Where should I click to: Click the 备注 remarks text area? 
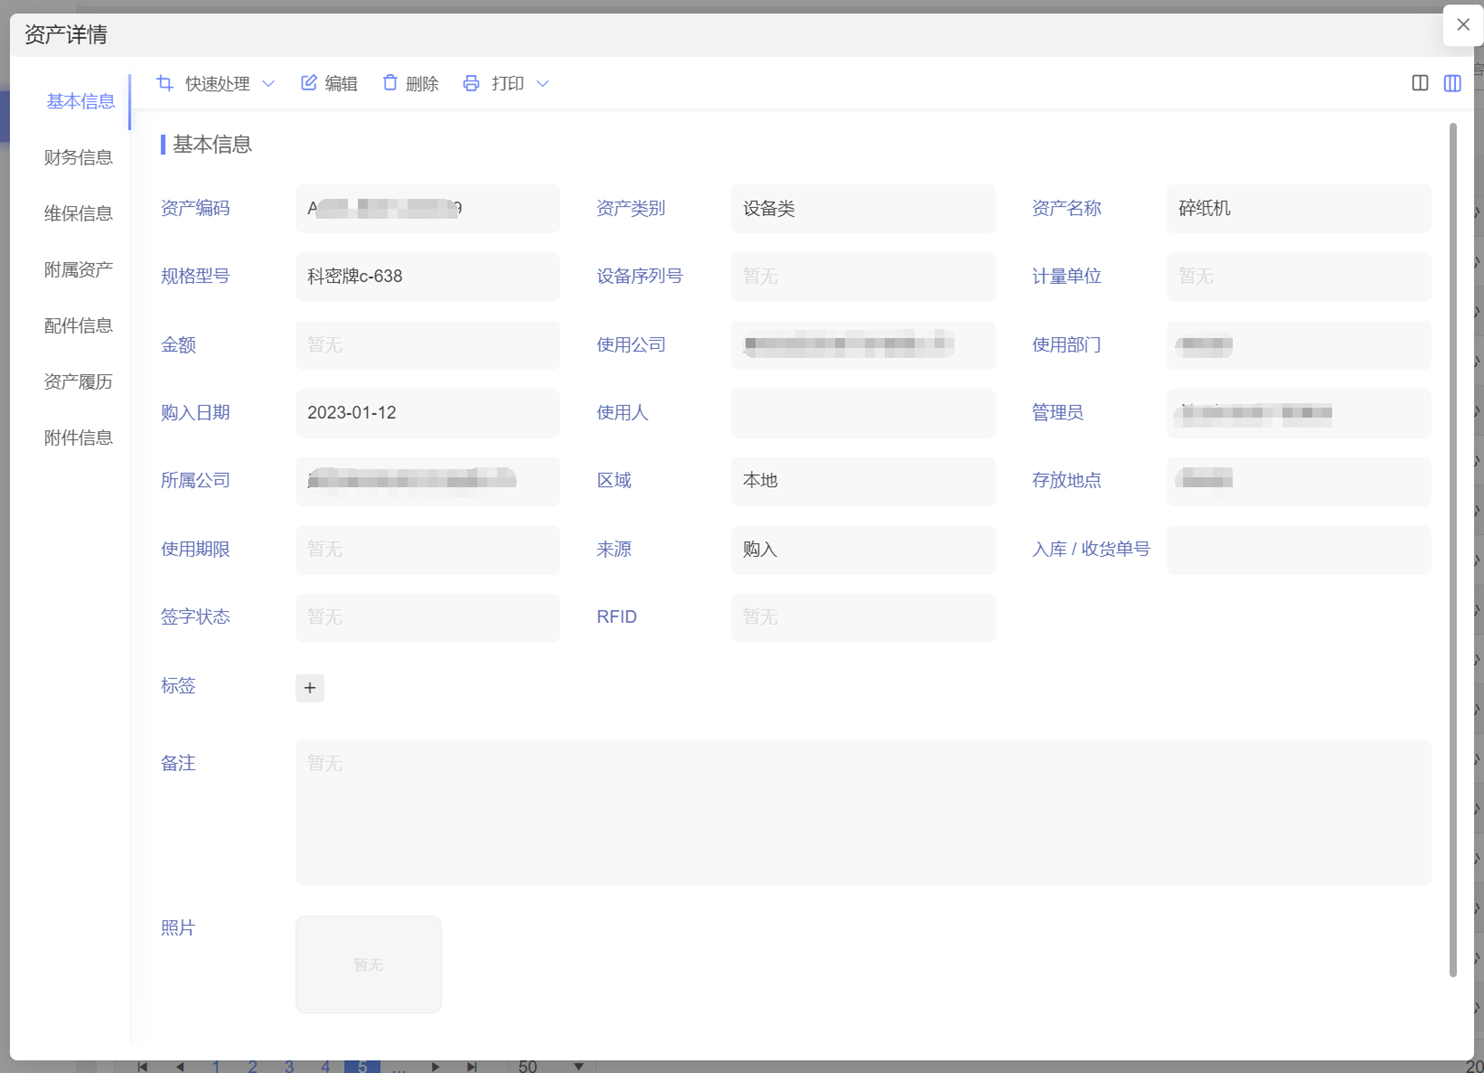click(862, 812)
